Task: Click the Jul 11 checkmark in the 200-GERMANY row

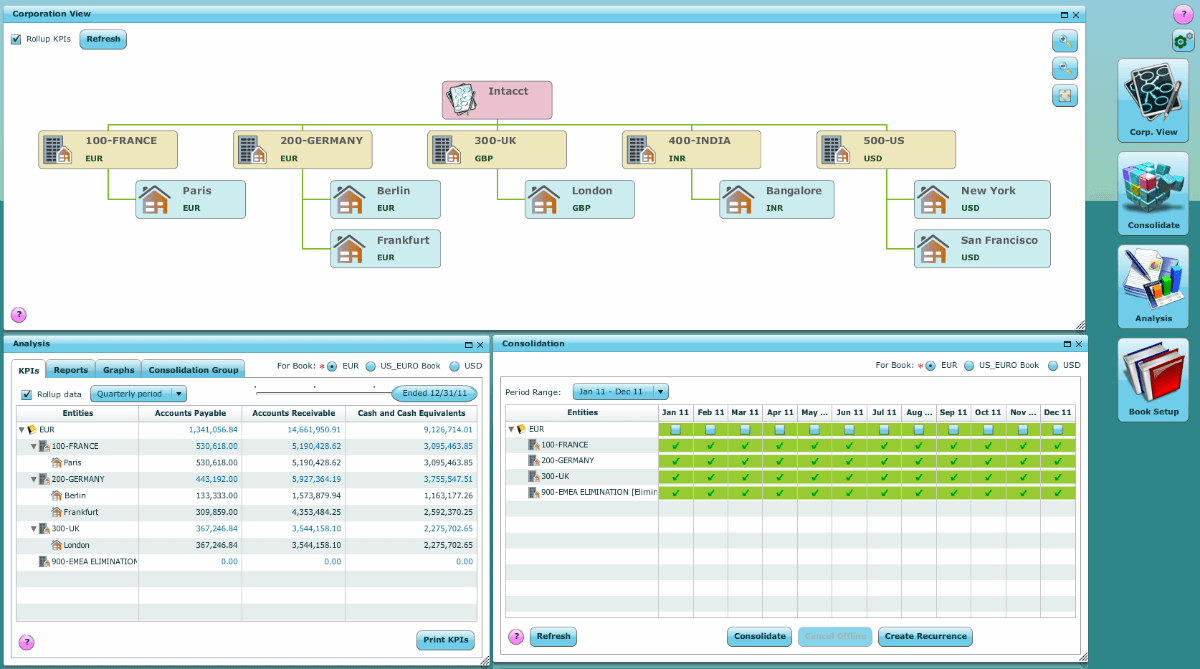Action: [x=884, y=461]
